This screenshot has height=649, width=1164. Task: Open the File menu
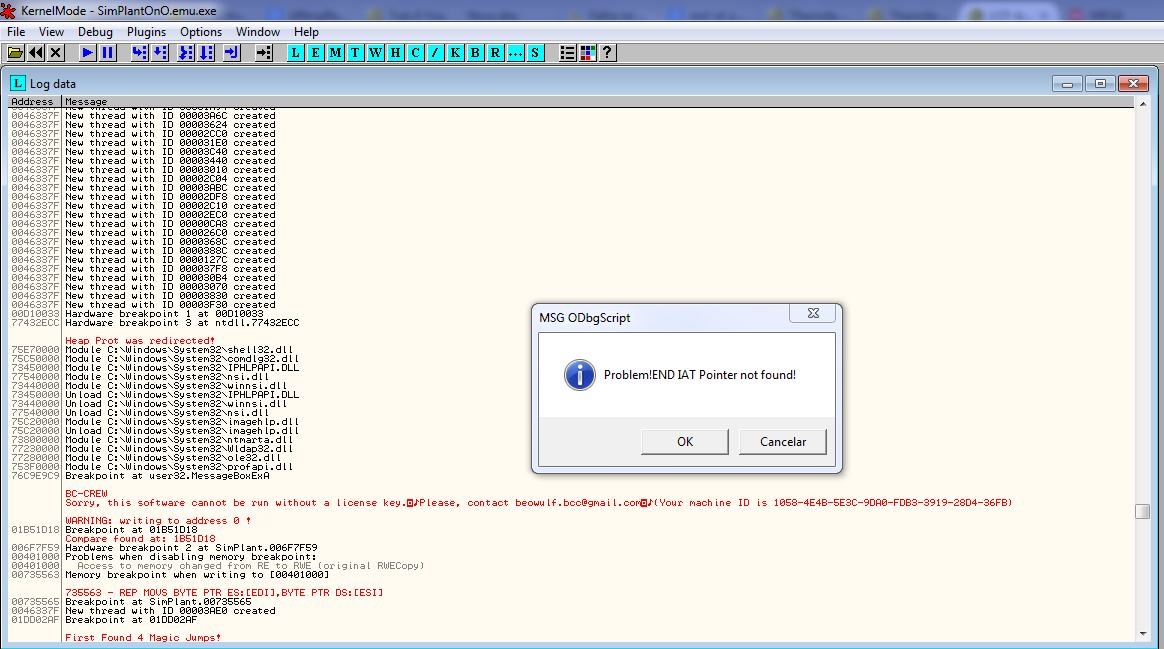(x=16, y=32)
